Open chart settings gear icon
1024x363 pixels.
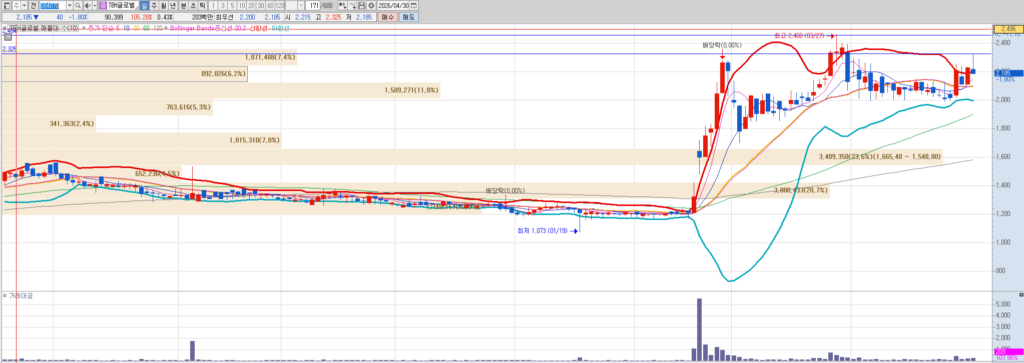point(371,5)
